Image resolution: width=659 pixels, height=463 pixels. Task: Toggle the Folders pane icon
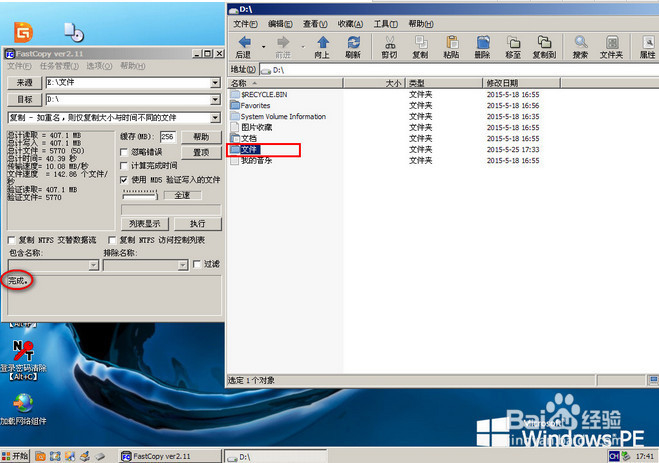point(612,47)
